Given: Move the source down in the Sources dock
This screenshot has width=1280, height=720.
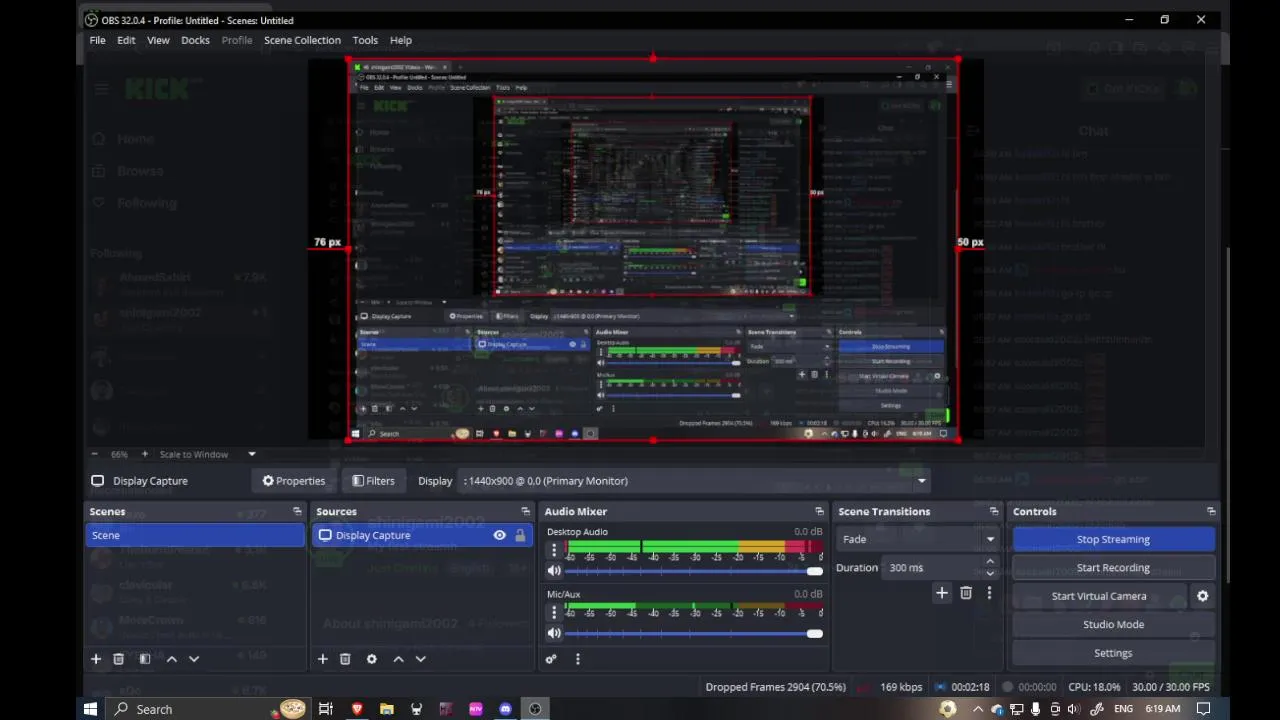Looking at the screenshot, I should coord(421,659).
